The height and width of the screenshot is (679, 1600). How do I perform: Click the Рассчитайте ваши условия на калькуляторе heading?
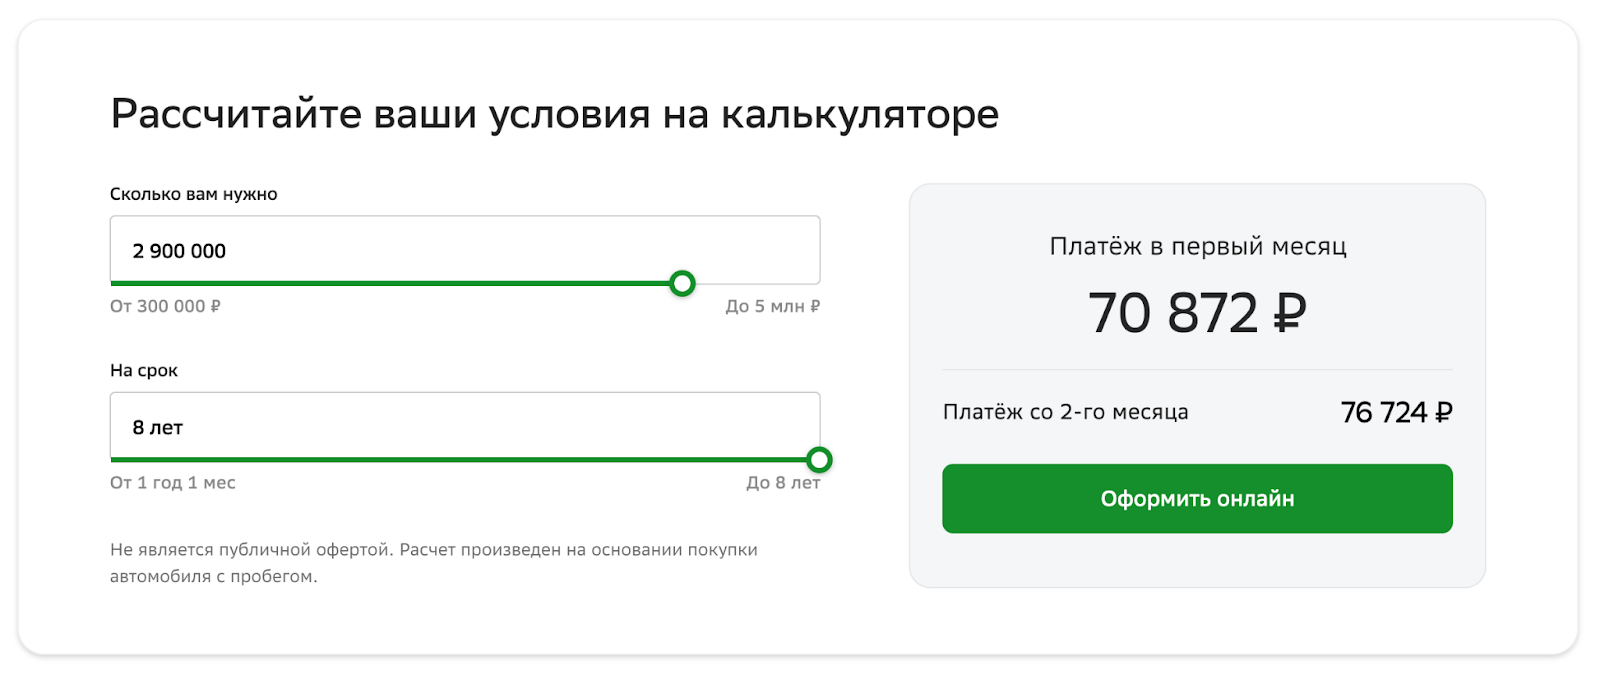pos(555,114)
